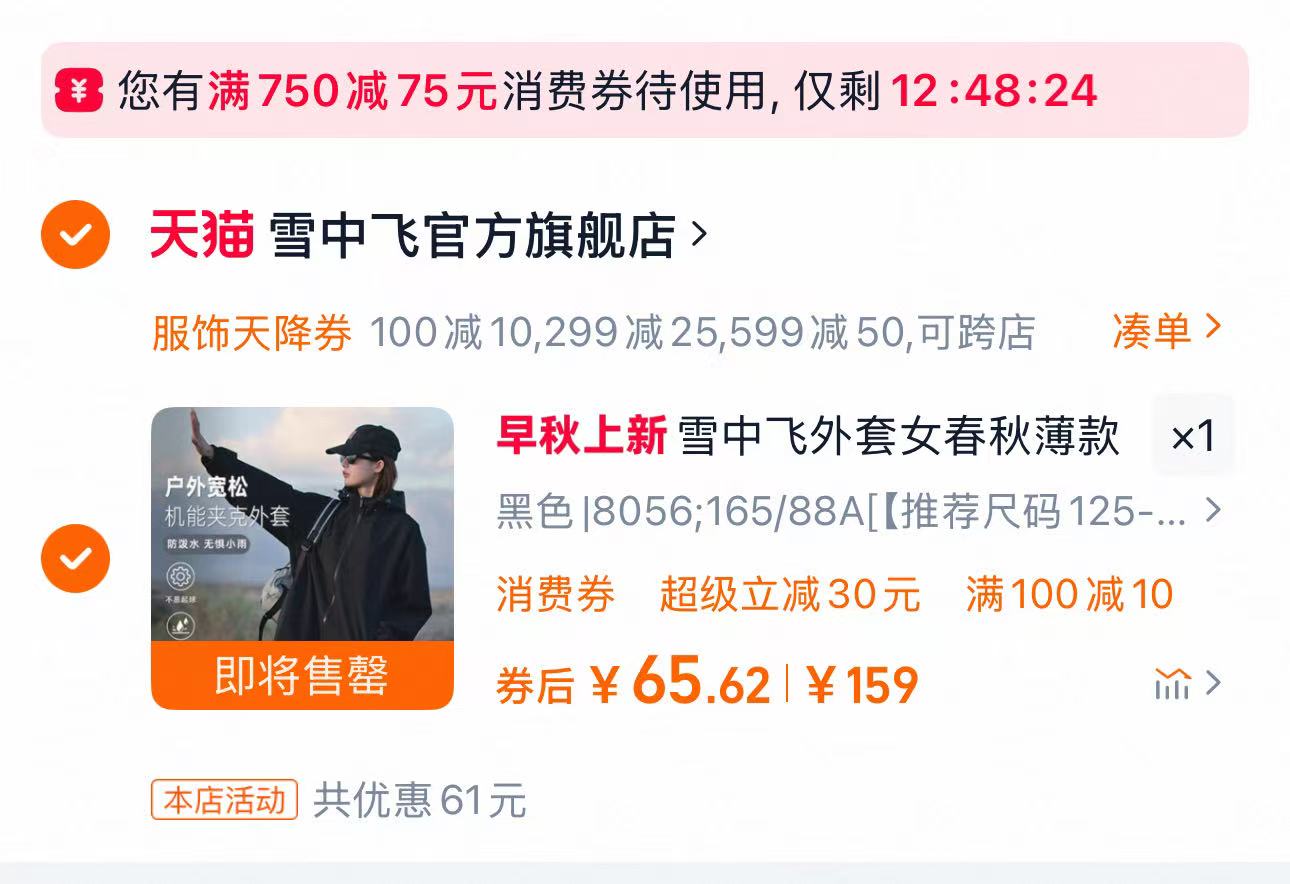Tap 凑单 to add more items
Viewport: 1290px width, 884px height.
click(1167, 331)
